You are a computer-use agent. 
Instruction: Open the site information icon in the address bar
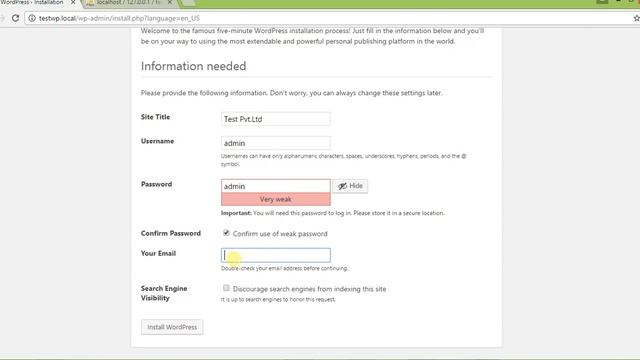point(32,18)
